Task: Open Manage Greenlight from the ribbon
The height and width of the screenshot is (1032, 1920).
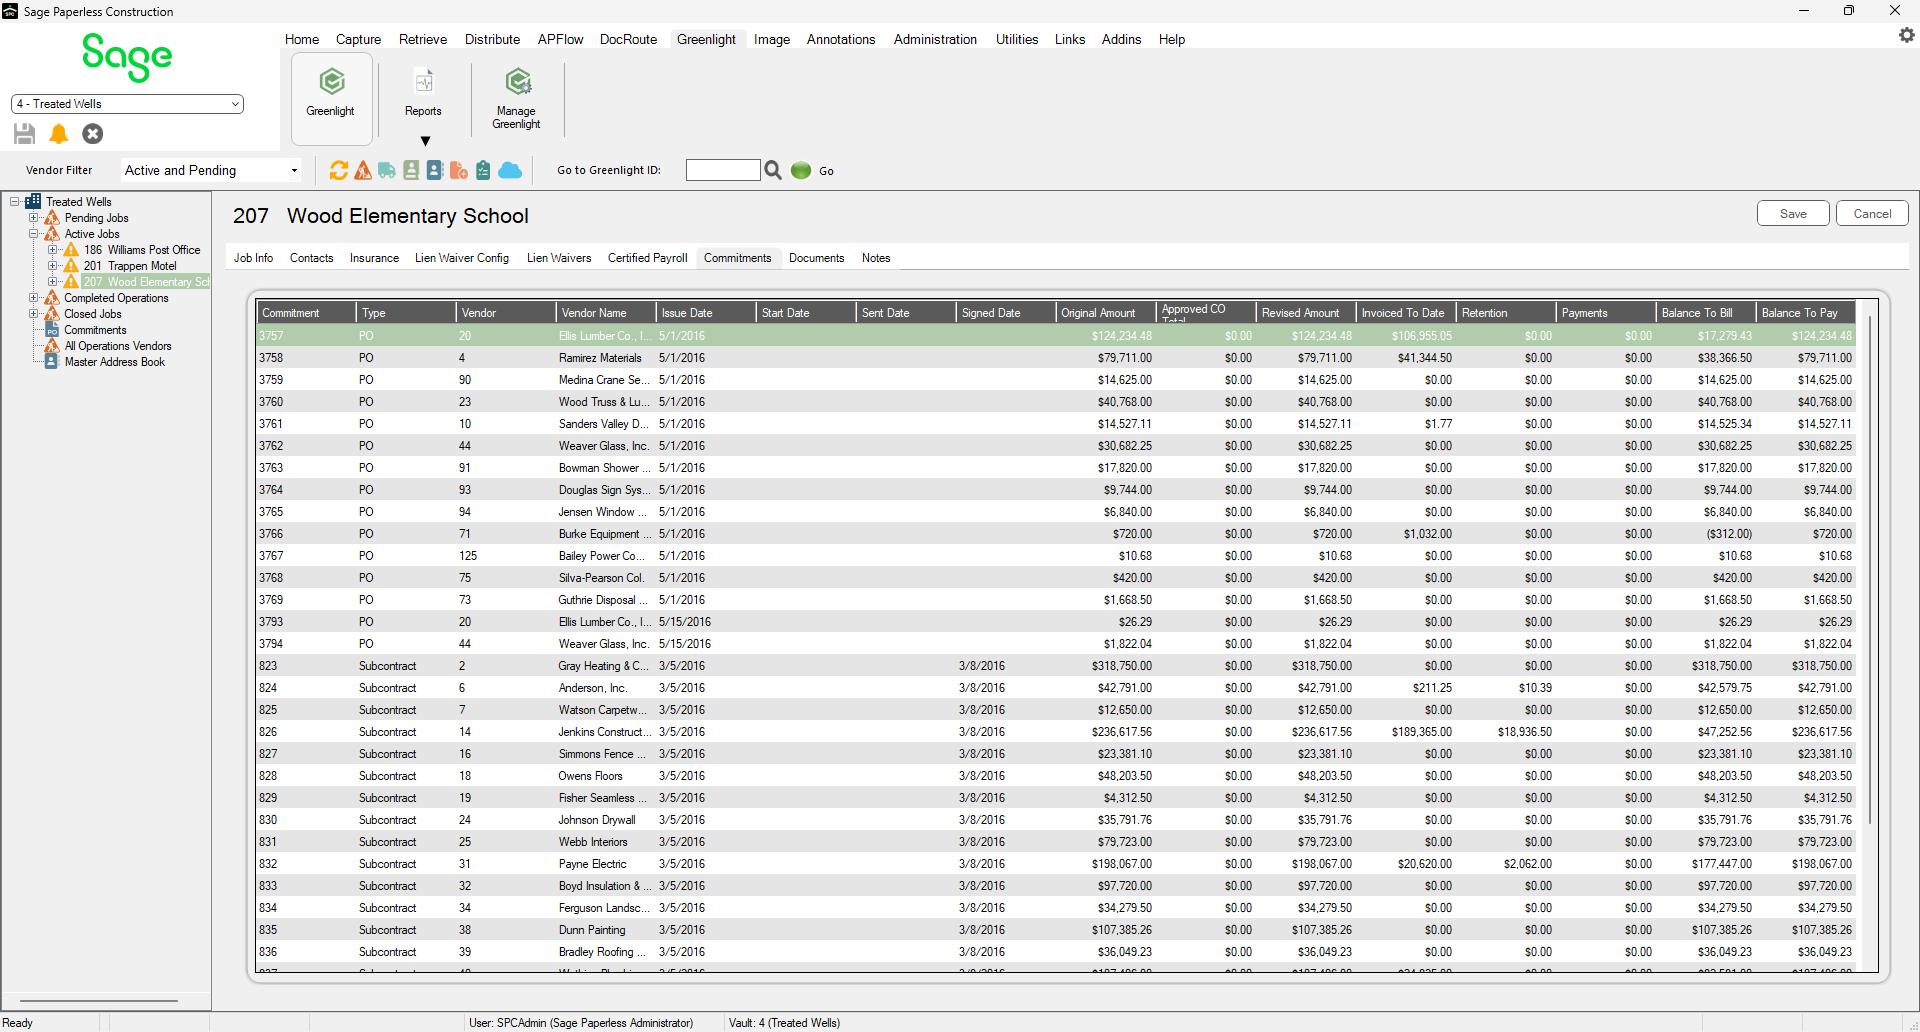Action: [516, 97]
